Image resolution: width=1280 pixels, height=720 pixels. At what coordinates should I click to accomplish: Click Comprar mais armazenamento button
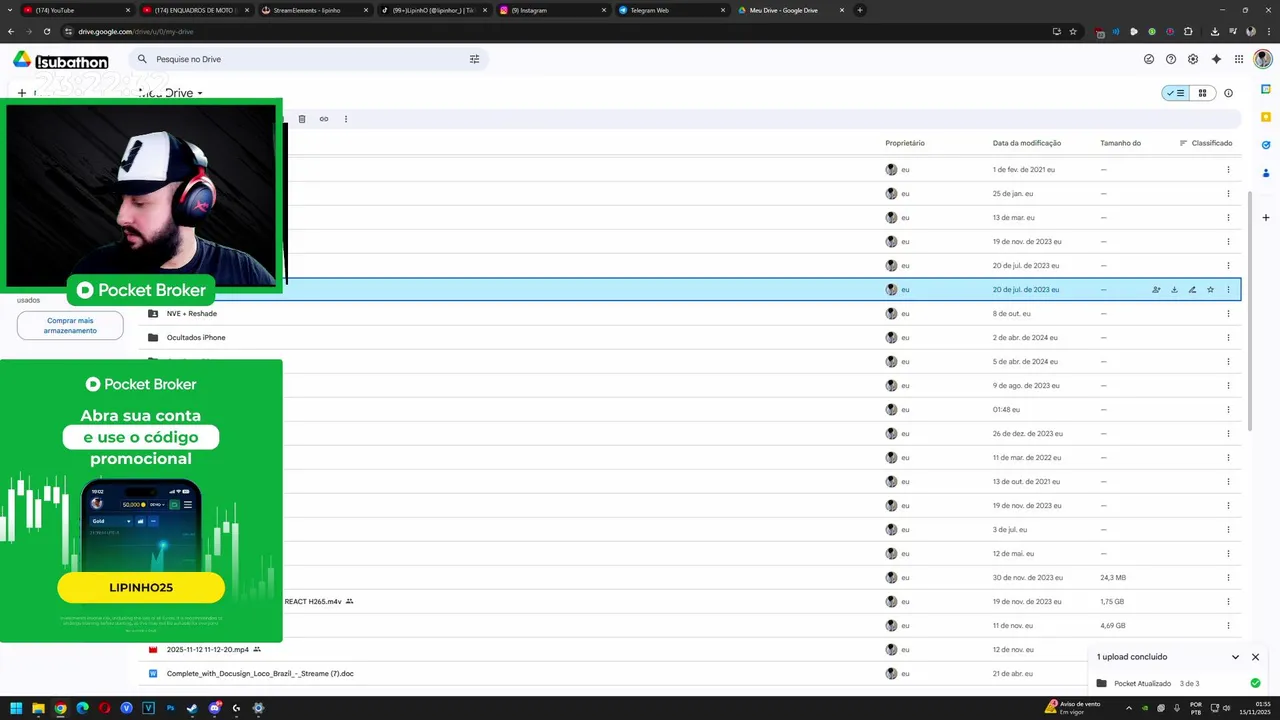[x=70, y=326]
